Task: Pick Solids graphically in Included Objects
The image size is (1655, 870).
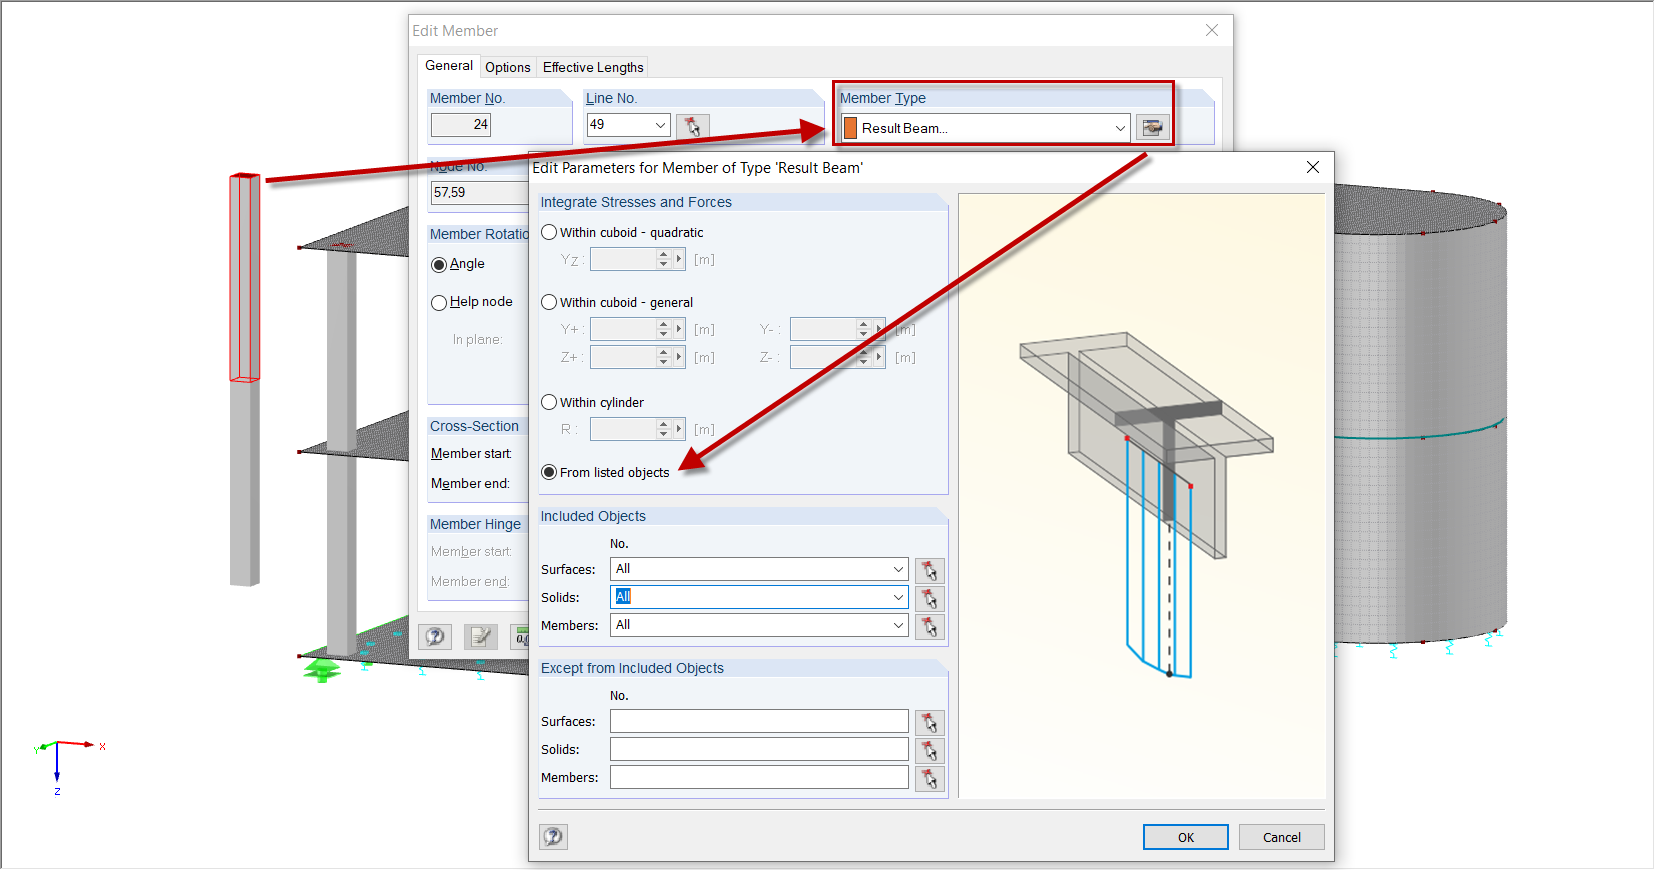Action: [x=930, y=598]
